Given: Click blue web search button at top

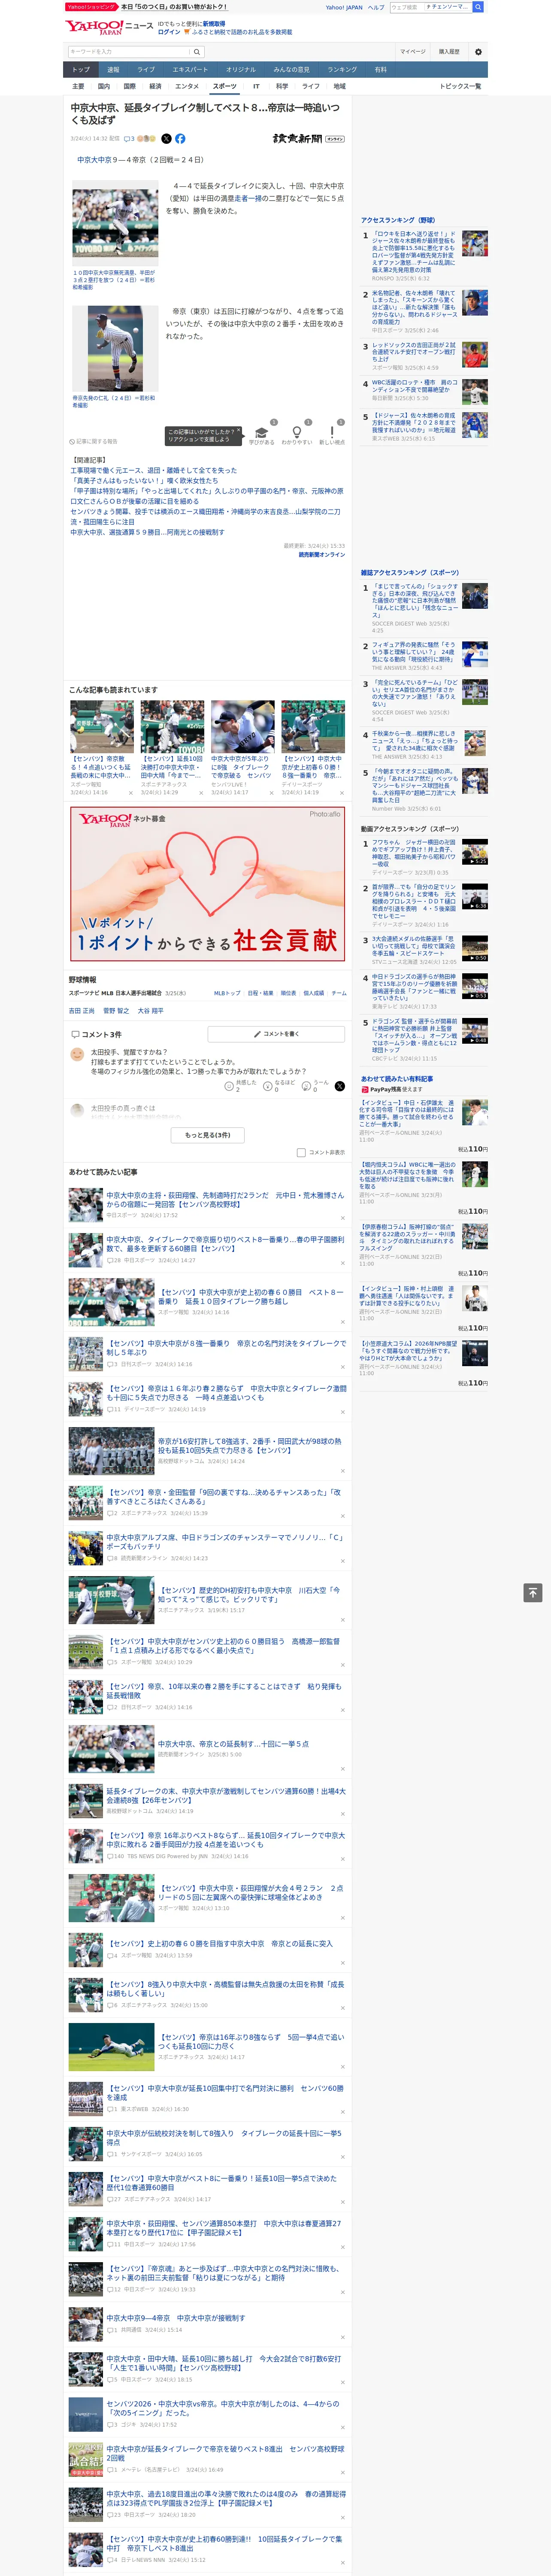Looking at the screenshot, I should pos(478,7).
